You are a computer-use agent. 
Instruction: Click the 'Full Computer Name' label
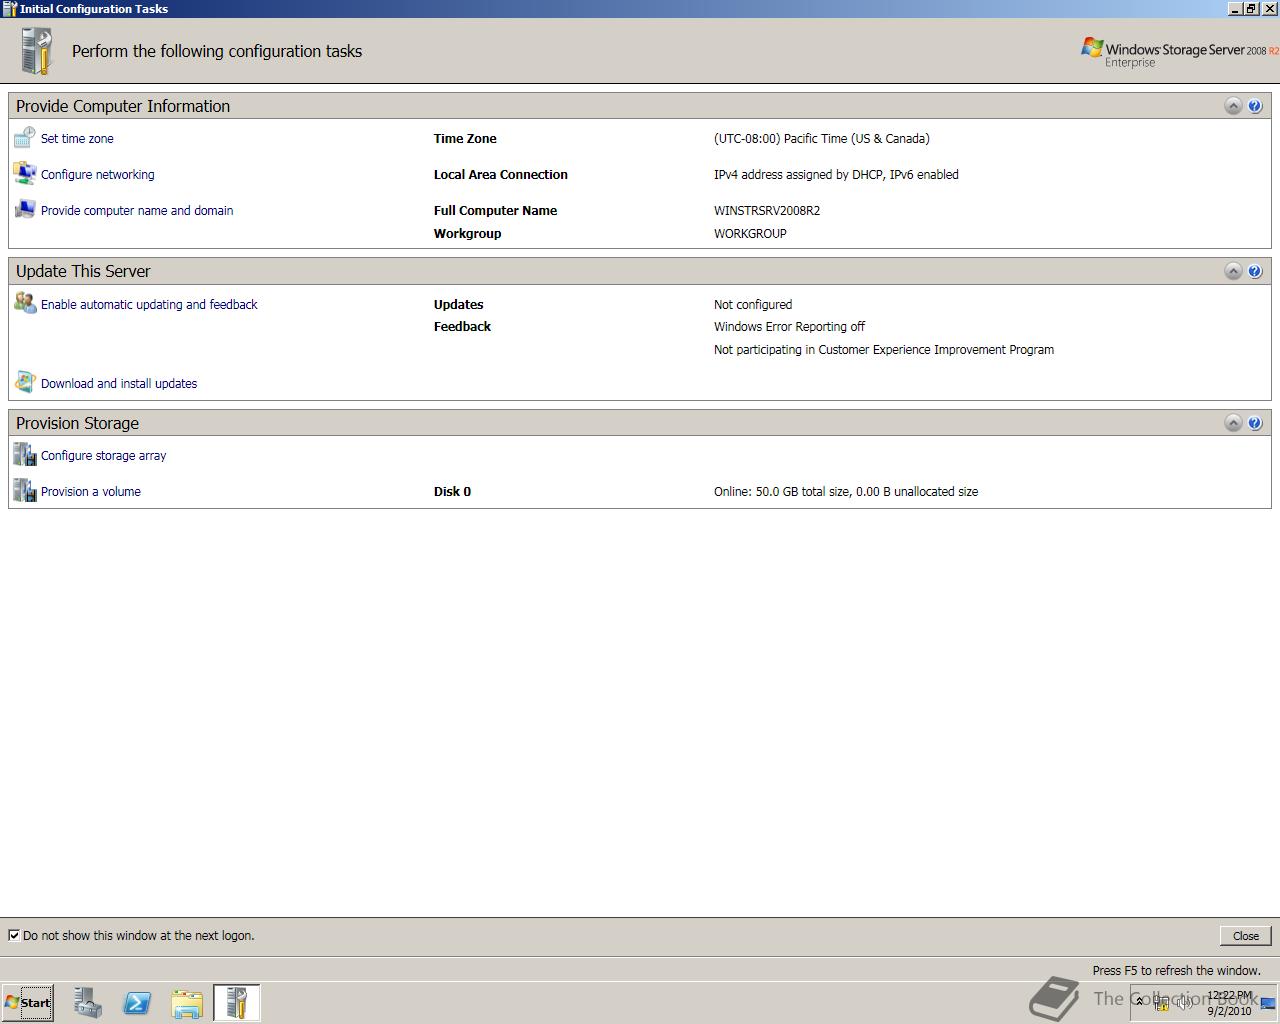point(495,211)
